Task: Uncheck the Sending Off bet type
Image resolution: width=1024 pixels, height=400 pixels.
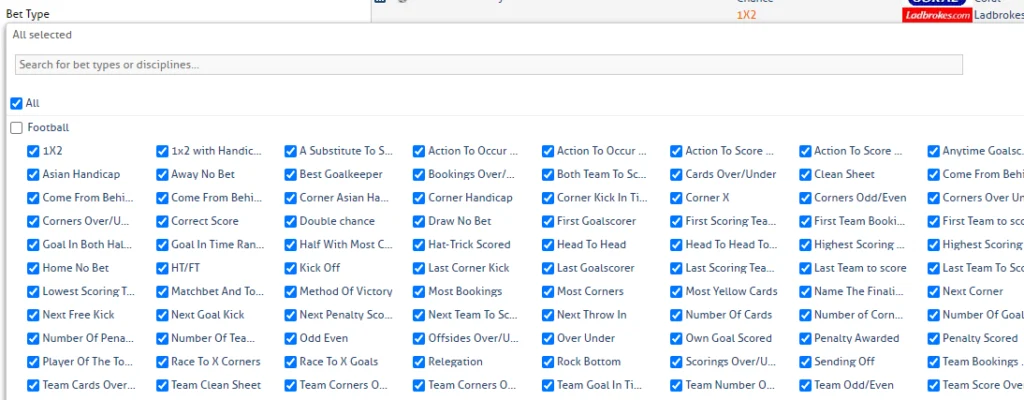Action: [806, 362]
